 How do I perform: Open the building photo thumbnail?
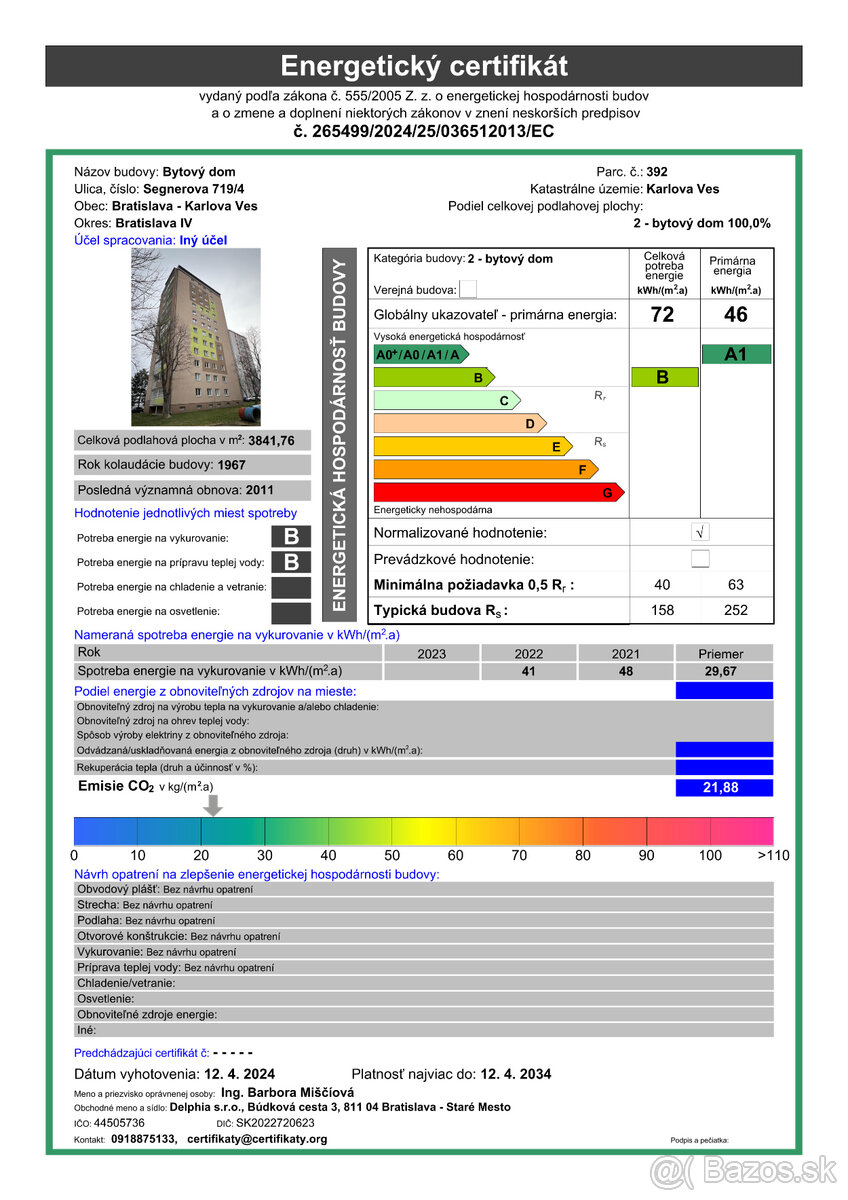(x=196, y=337)
